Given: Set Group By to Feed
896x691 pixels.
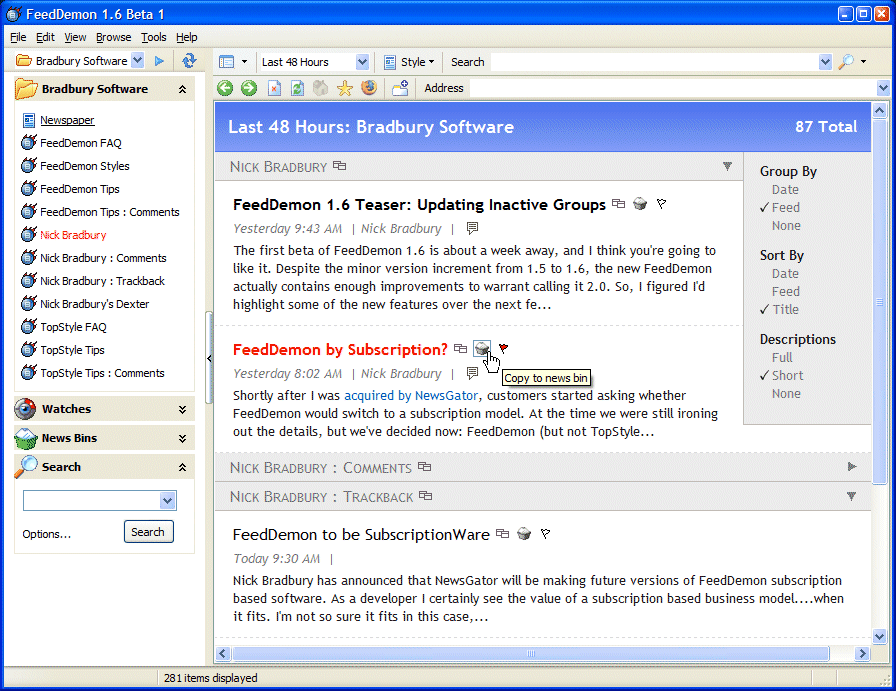Looking at the screenshot, I should coord(786,207).
